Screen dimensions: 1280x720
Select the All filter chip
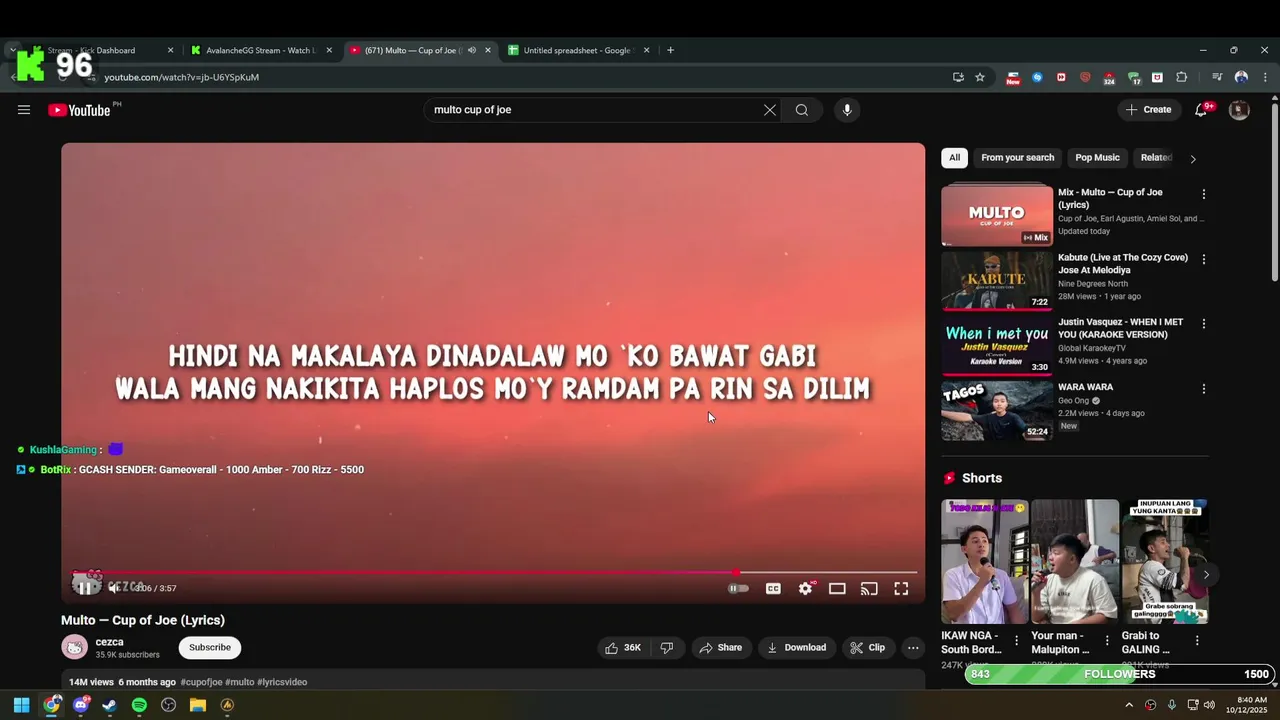(954, 158)
